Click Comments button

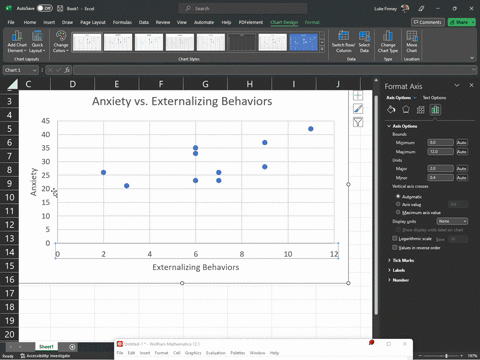pos(428,22)
